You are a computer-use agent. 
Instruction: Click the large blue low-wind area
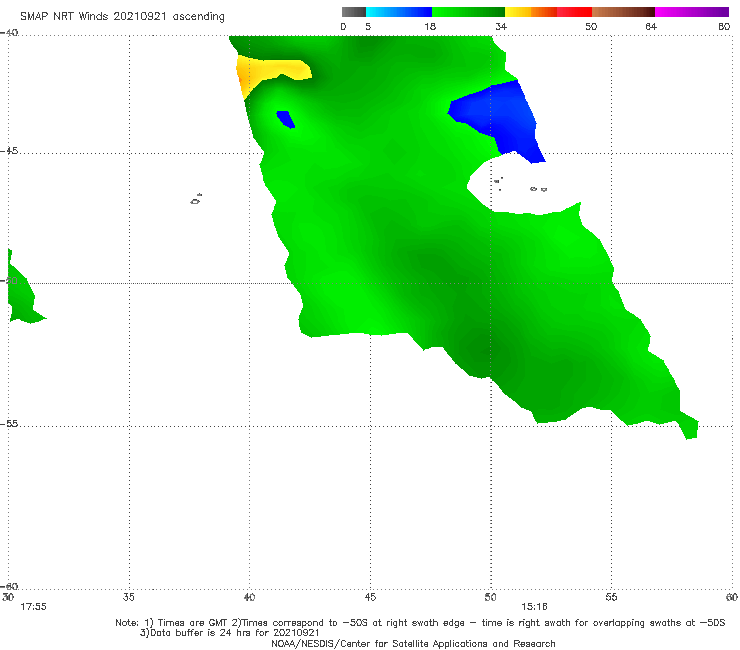(503, 118)
